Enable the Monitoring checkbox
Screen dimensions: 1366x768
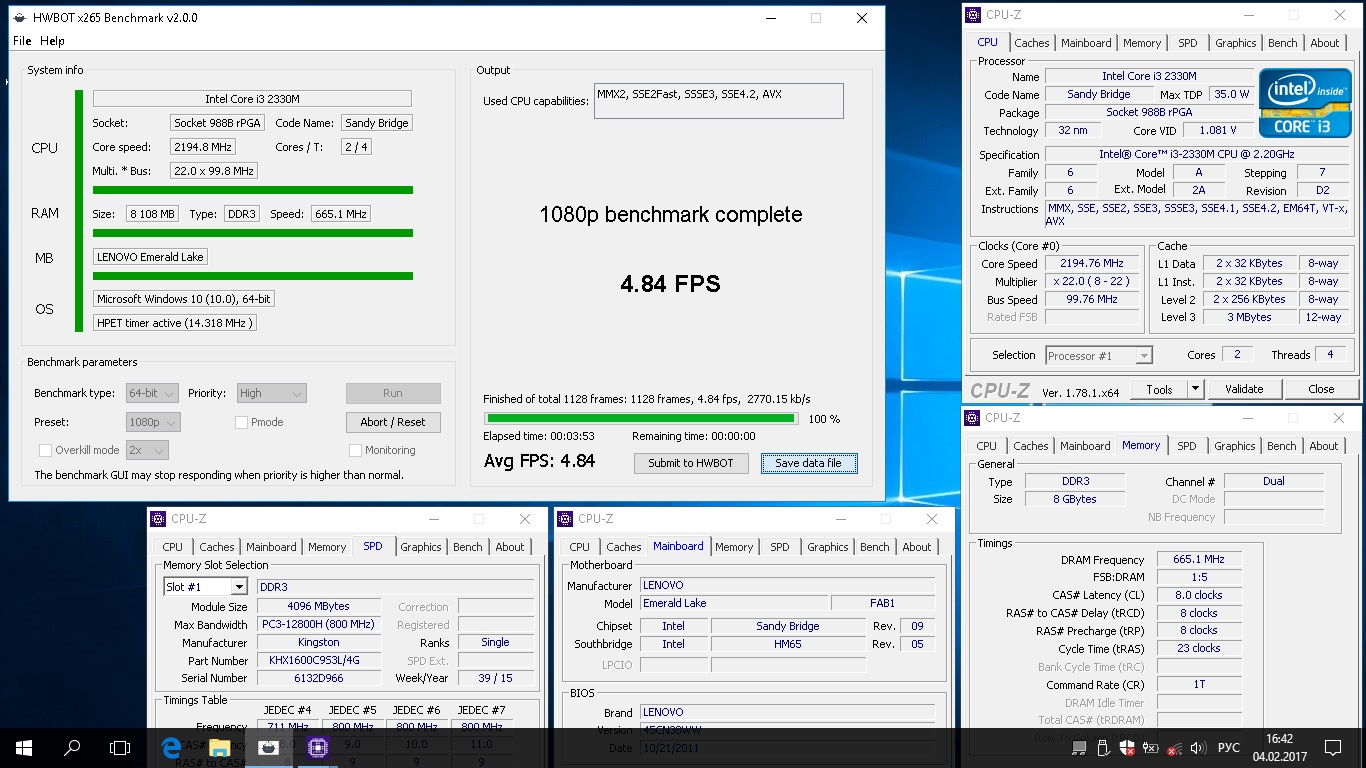click(x=355, y=450)
